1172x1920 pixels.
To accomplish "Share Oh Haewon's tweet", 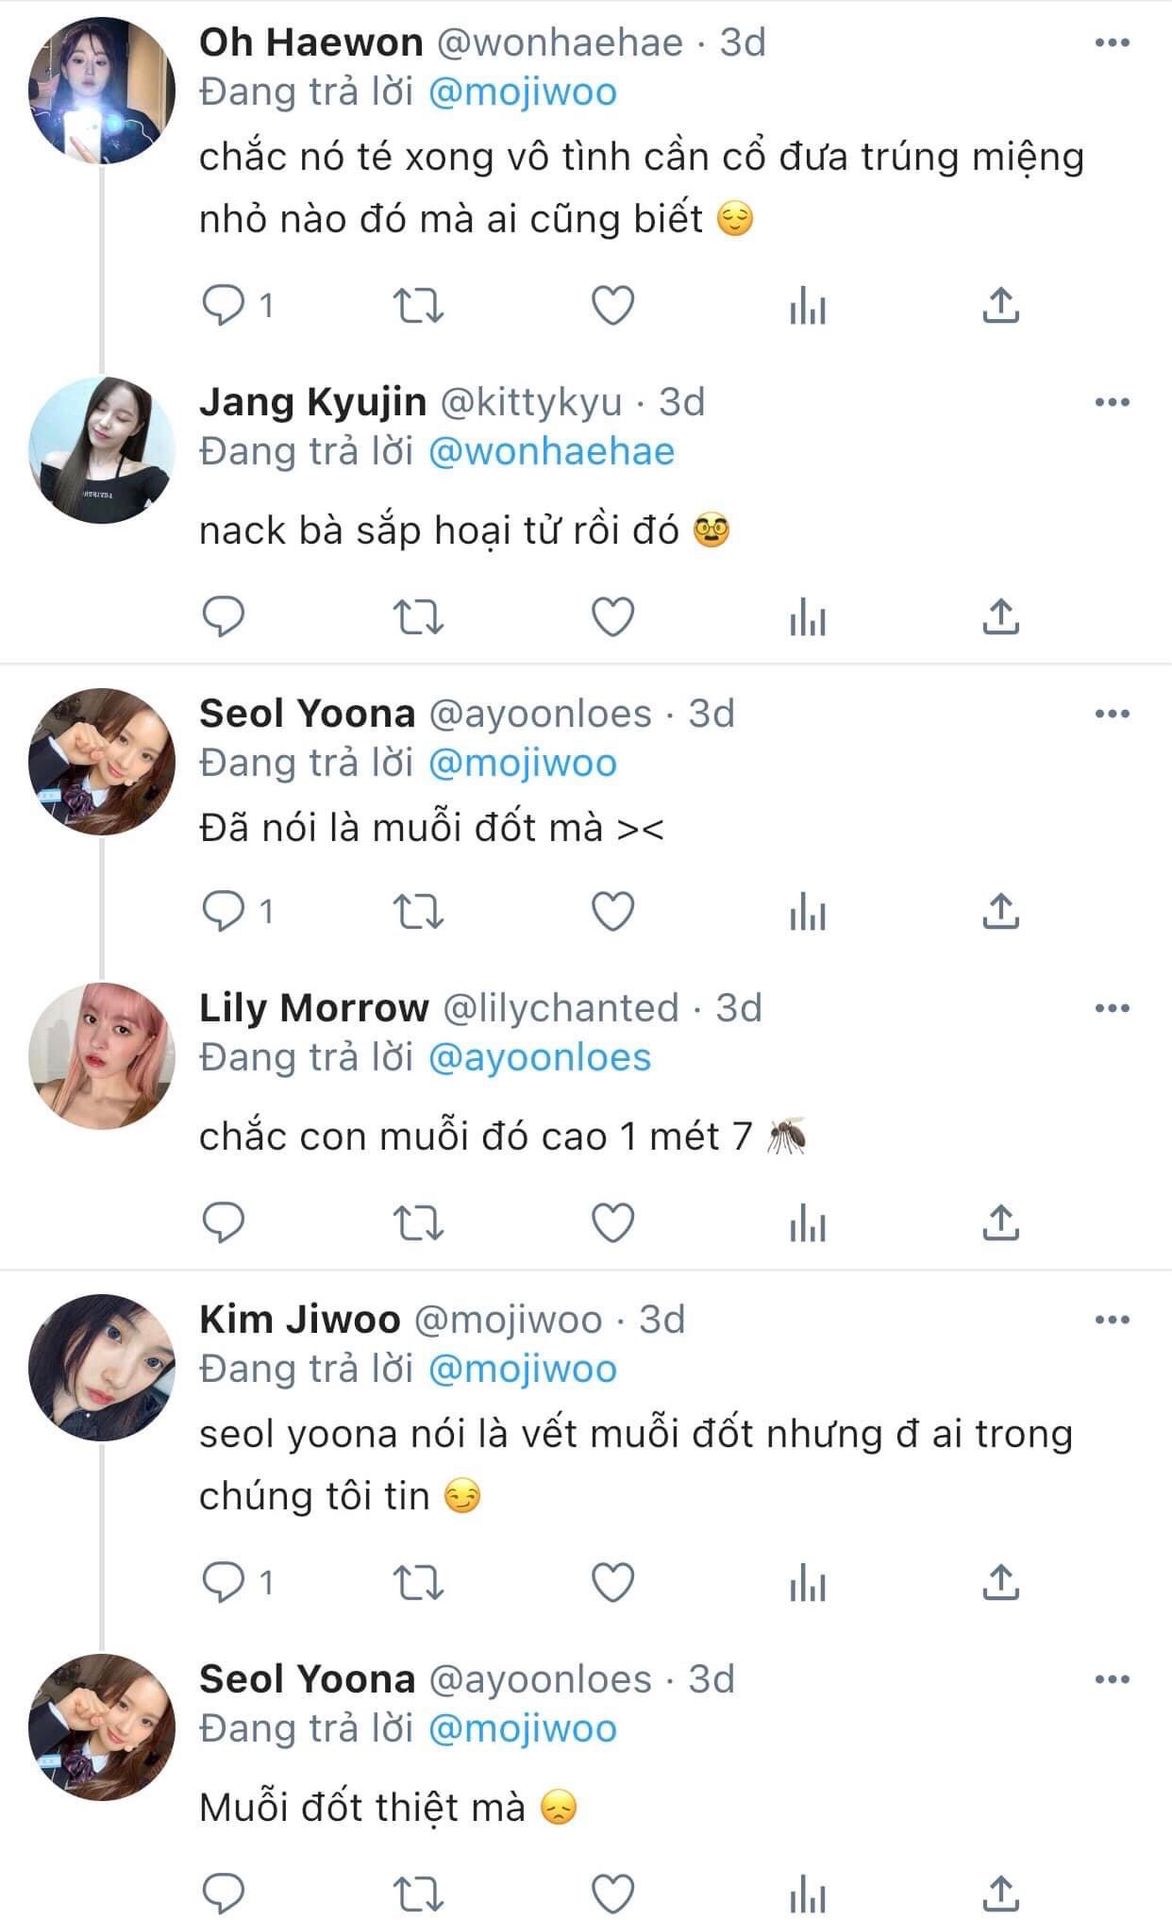I will [x=1000, y=305].
